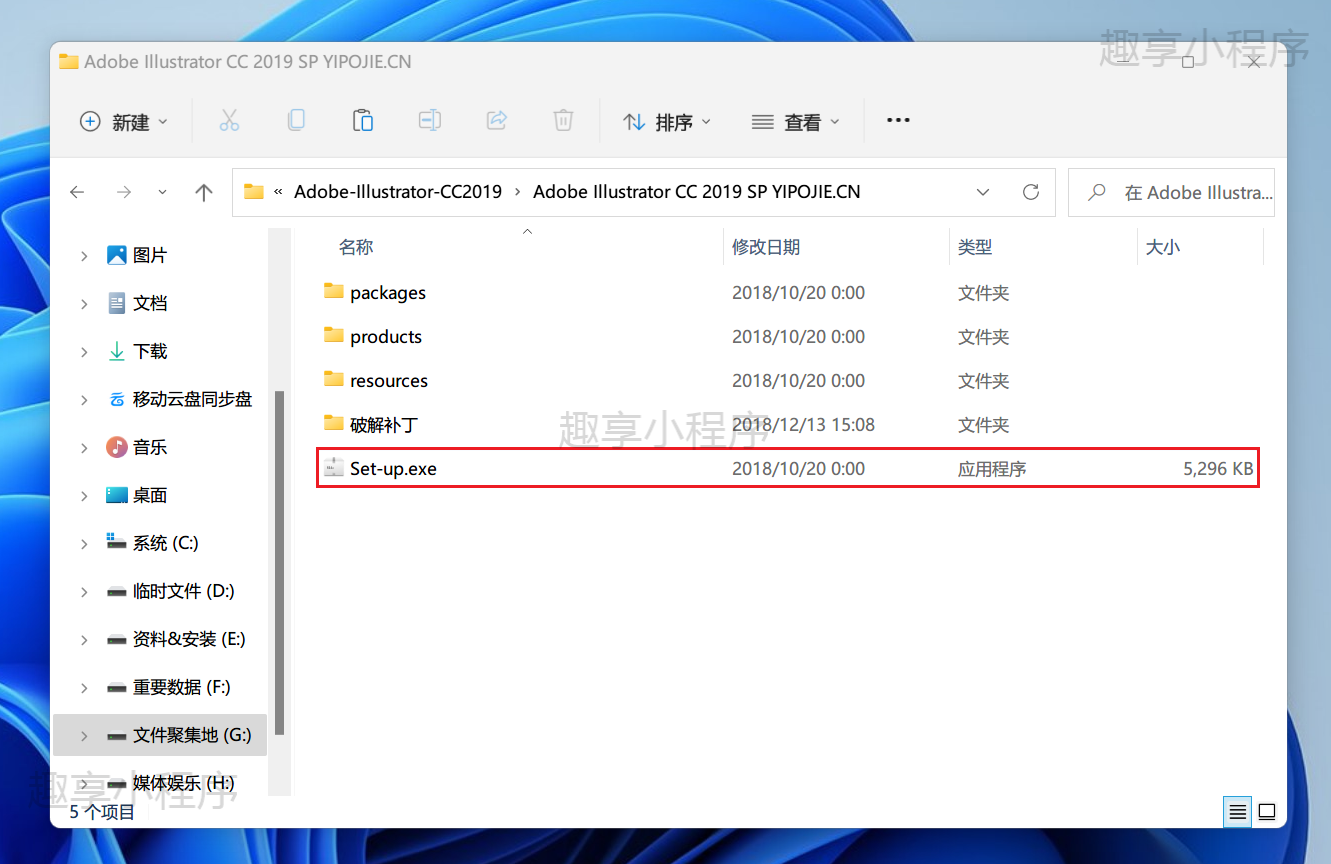Select the packages folder name
Screen dimensions: 1331x864
click(x=388, y=292)
